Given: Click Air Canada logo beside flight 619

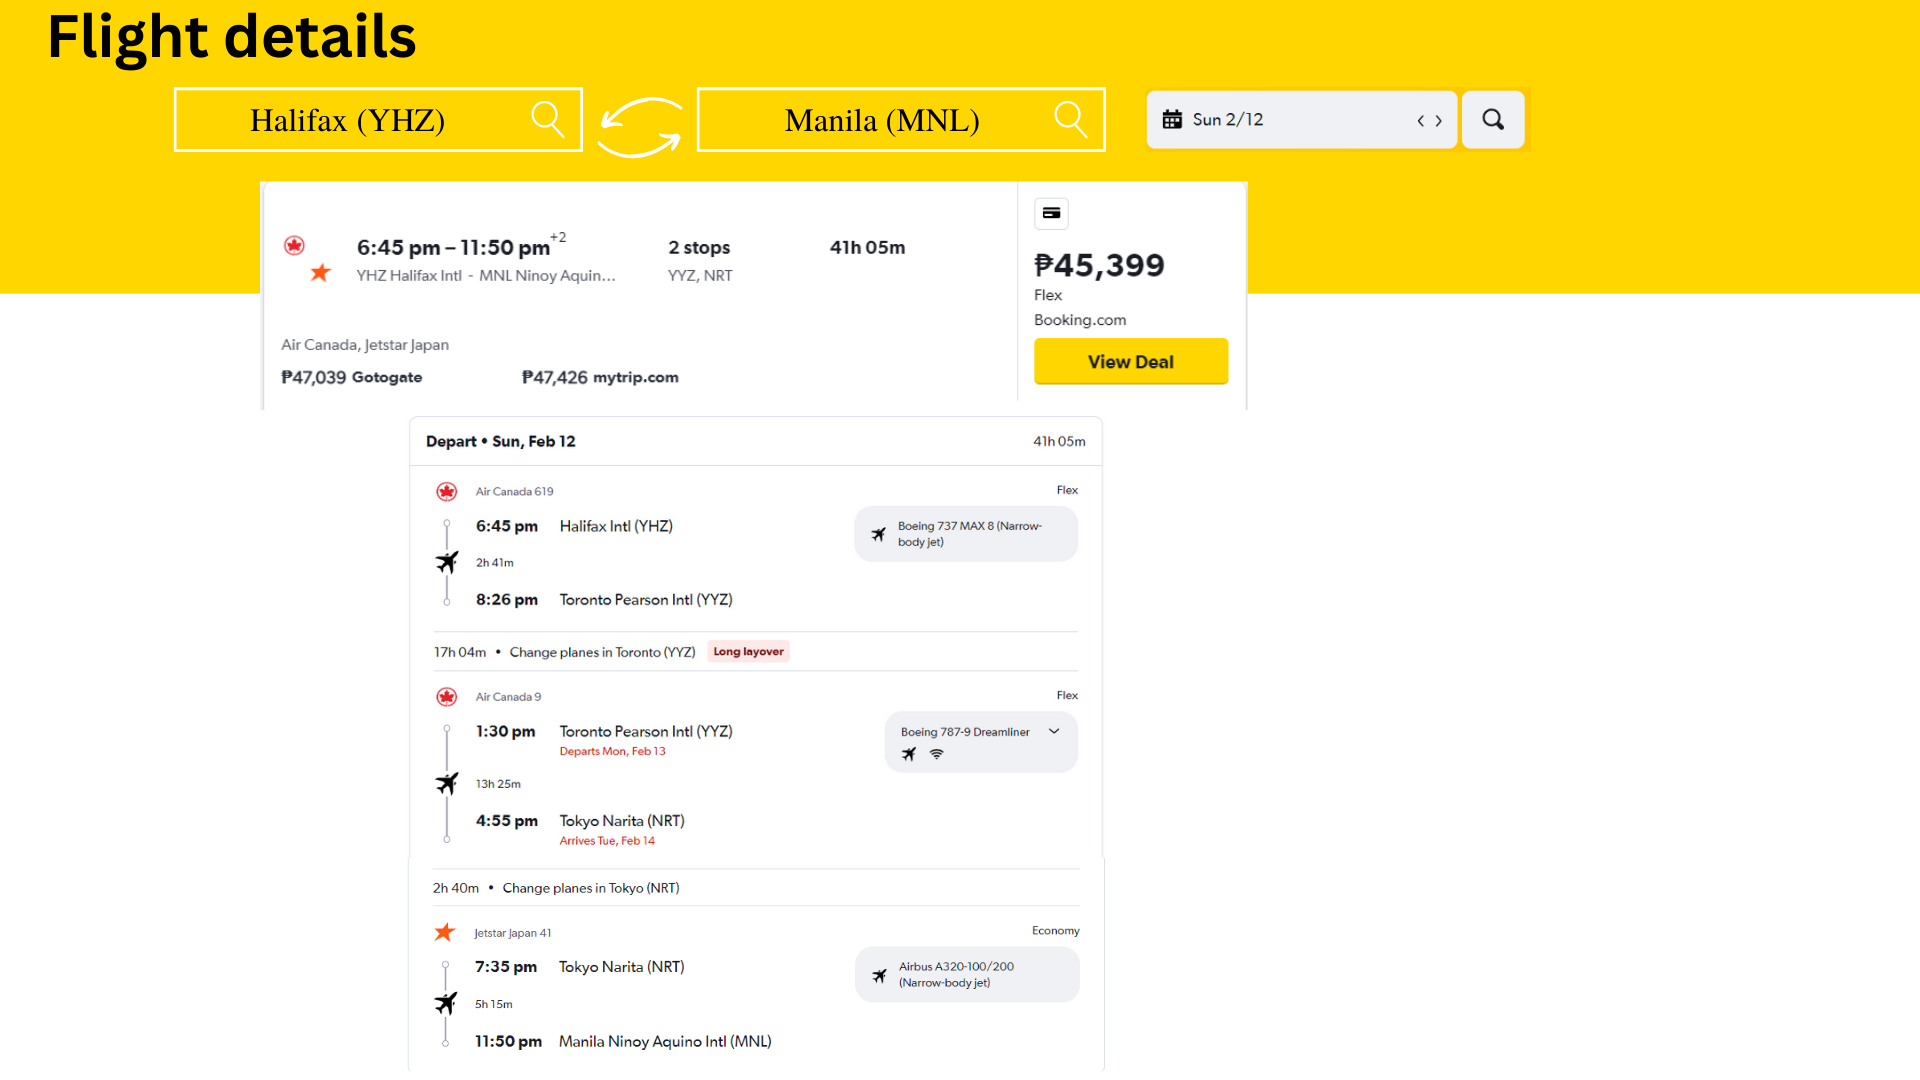Looking at the screenshot, I should 447,491.
